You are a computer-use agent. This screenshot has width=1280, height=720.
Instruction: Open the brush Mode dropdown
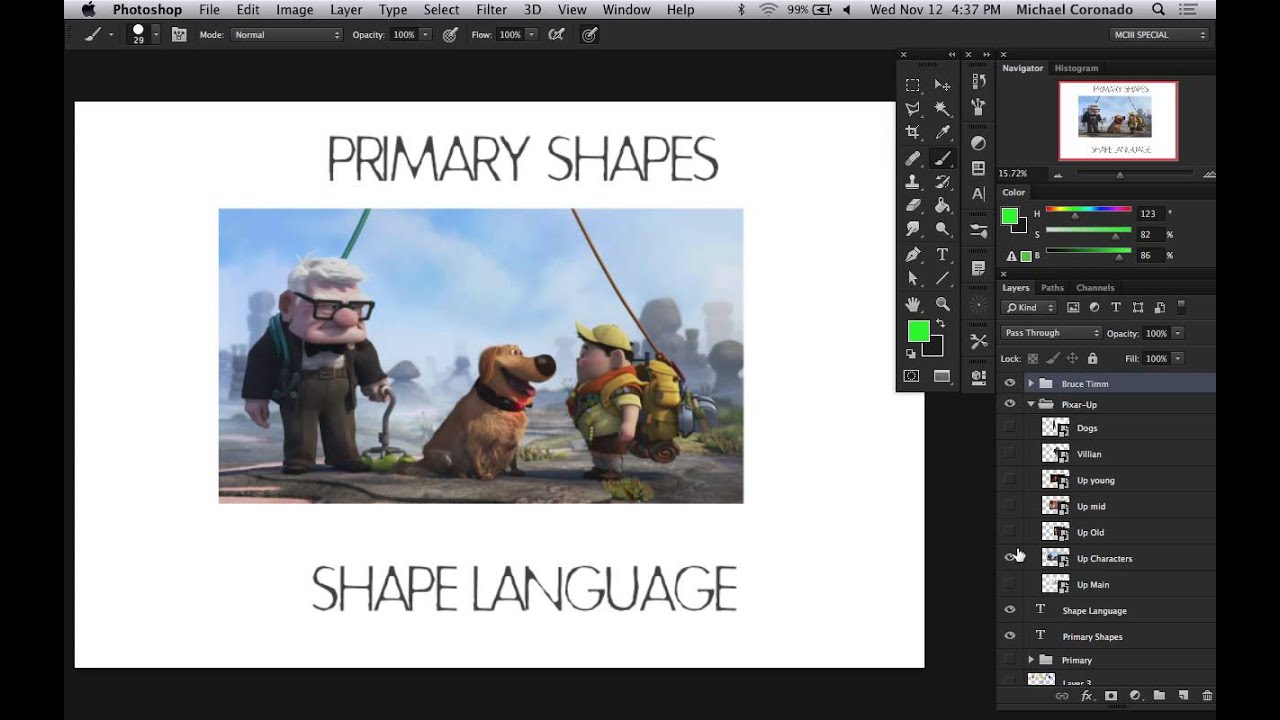(x=287, y=34)
